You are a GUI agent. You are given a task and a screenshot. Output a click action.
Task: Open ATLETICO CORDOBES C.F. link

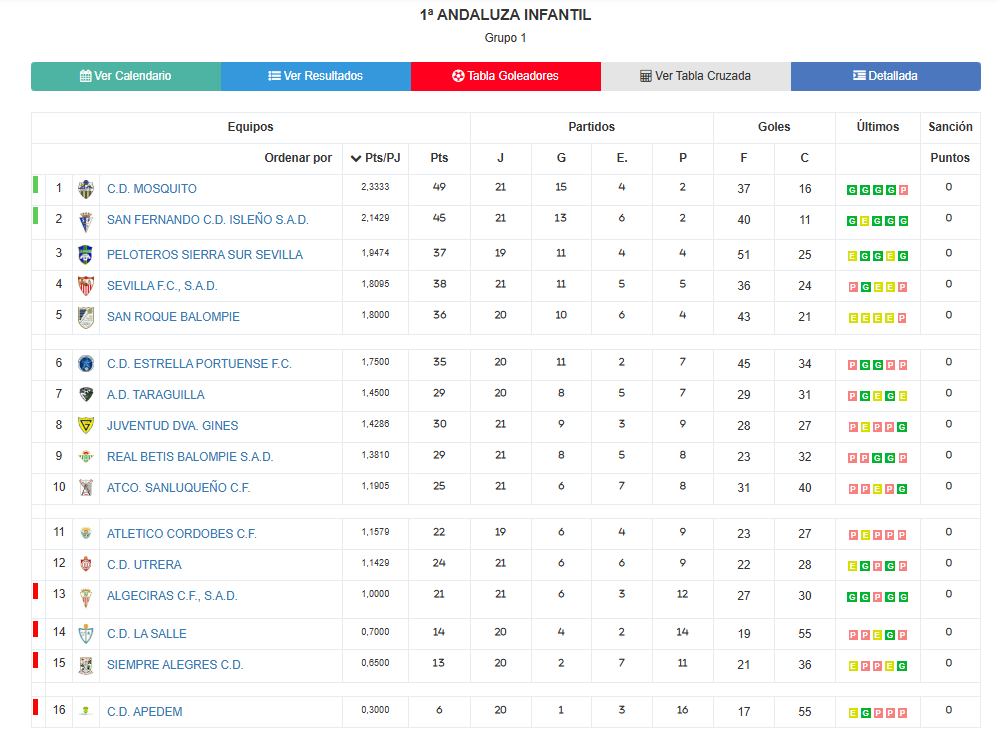click(182, 534)
